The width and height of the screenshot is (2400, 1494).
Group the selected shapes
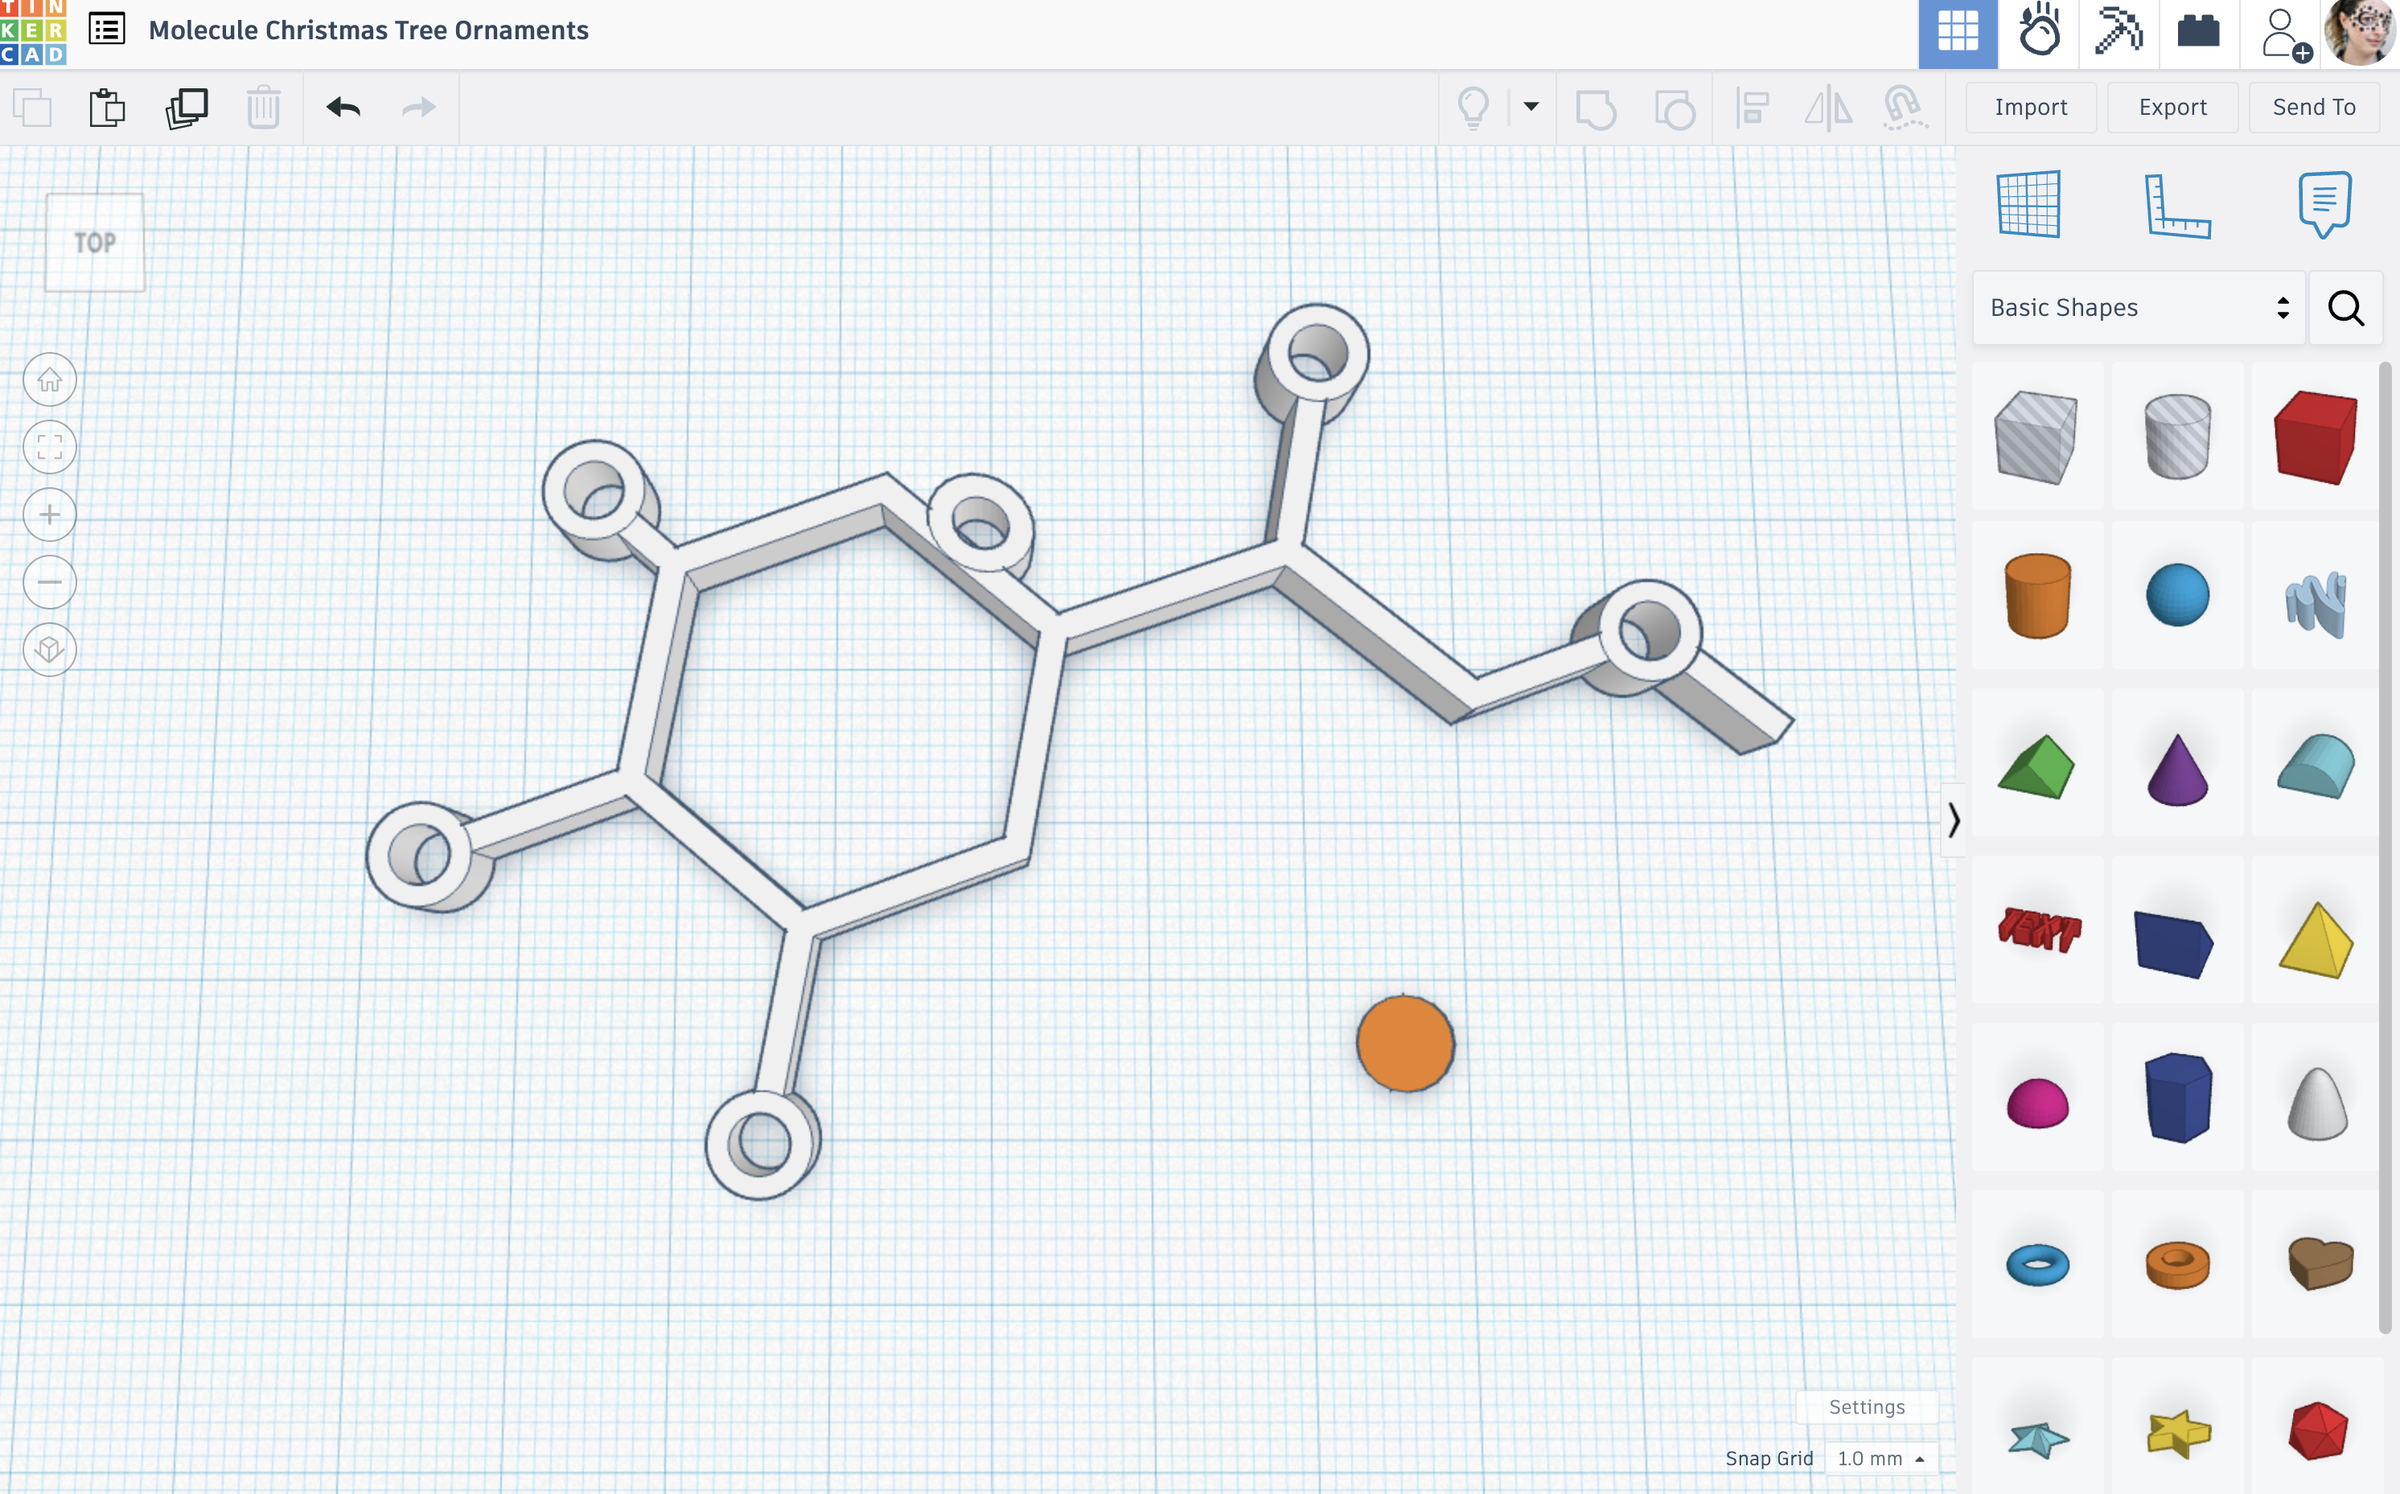pos(1596,110)
